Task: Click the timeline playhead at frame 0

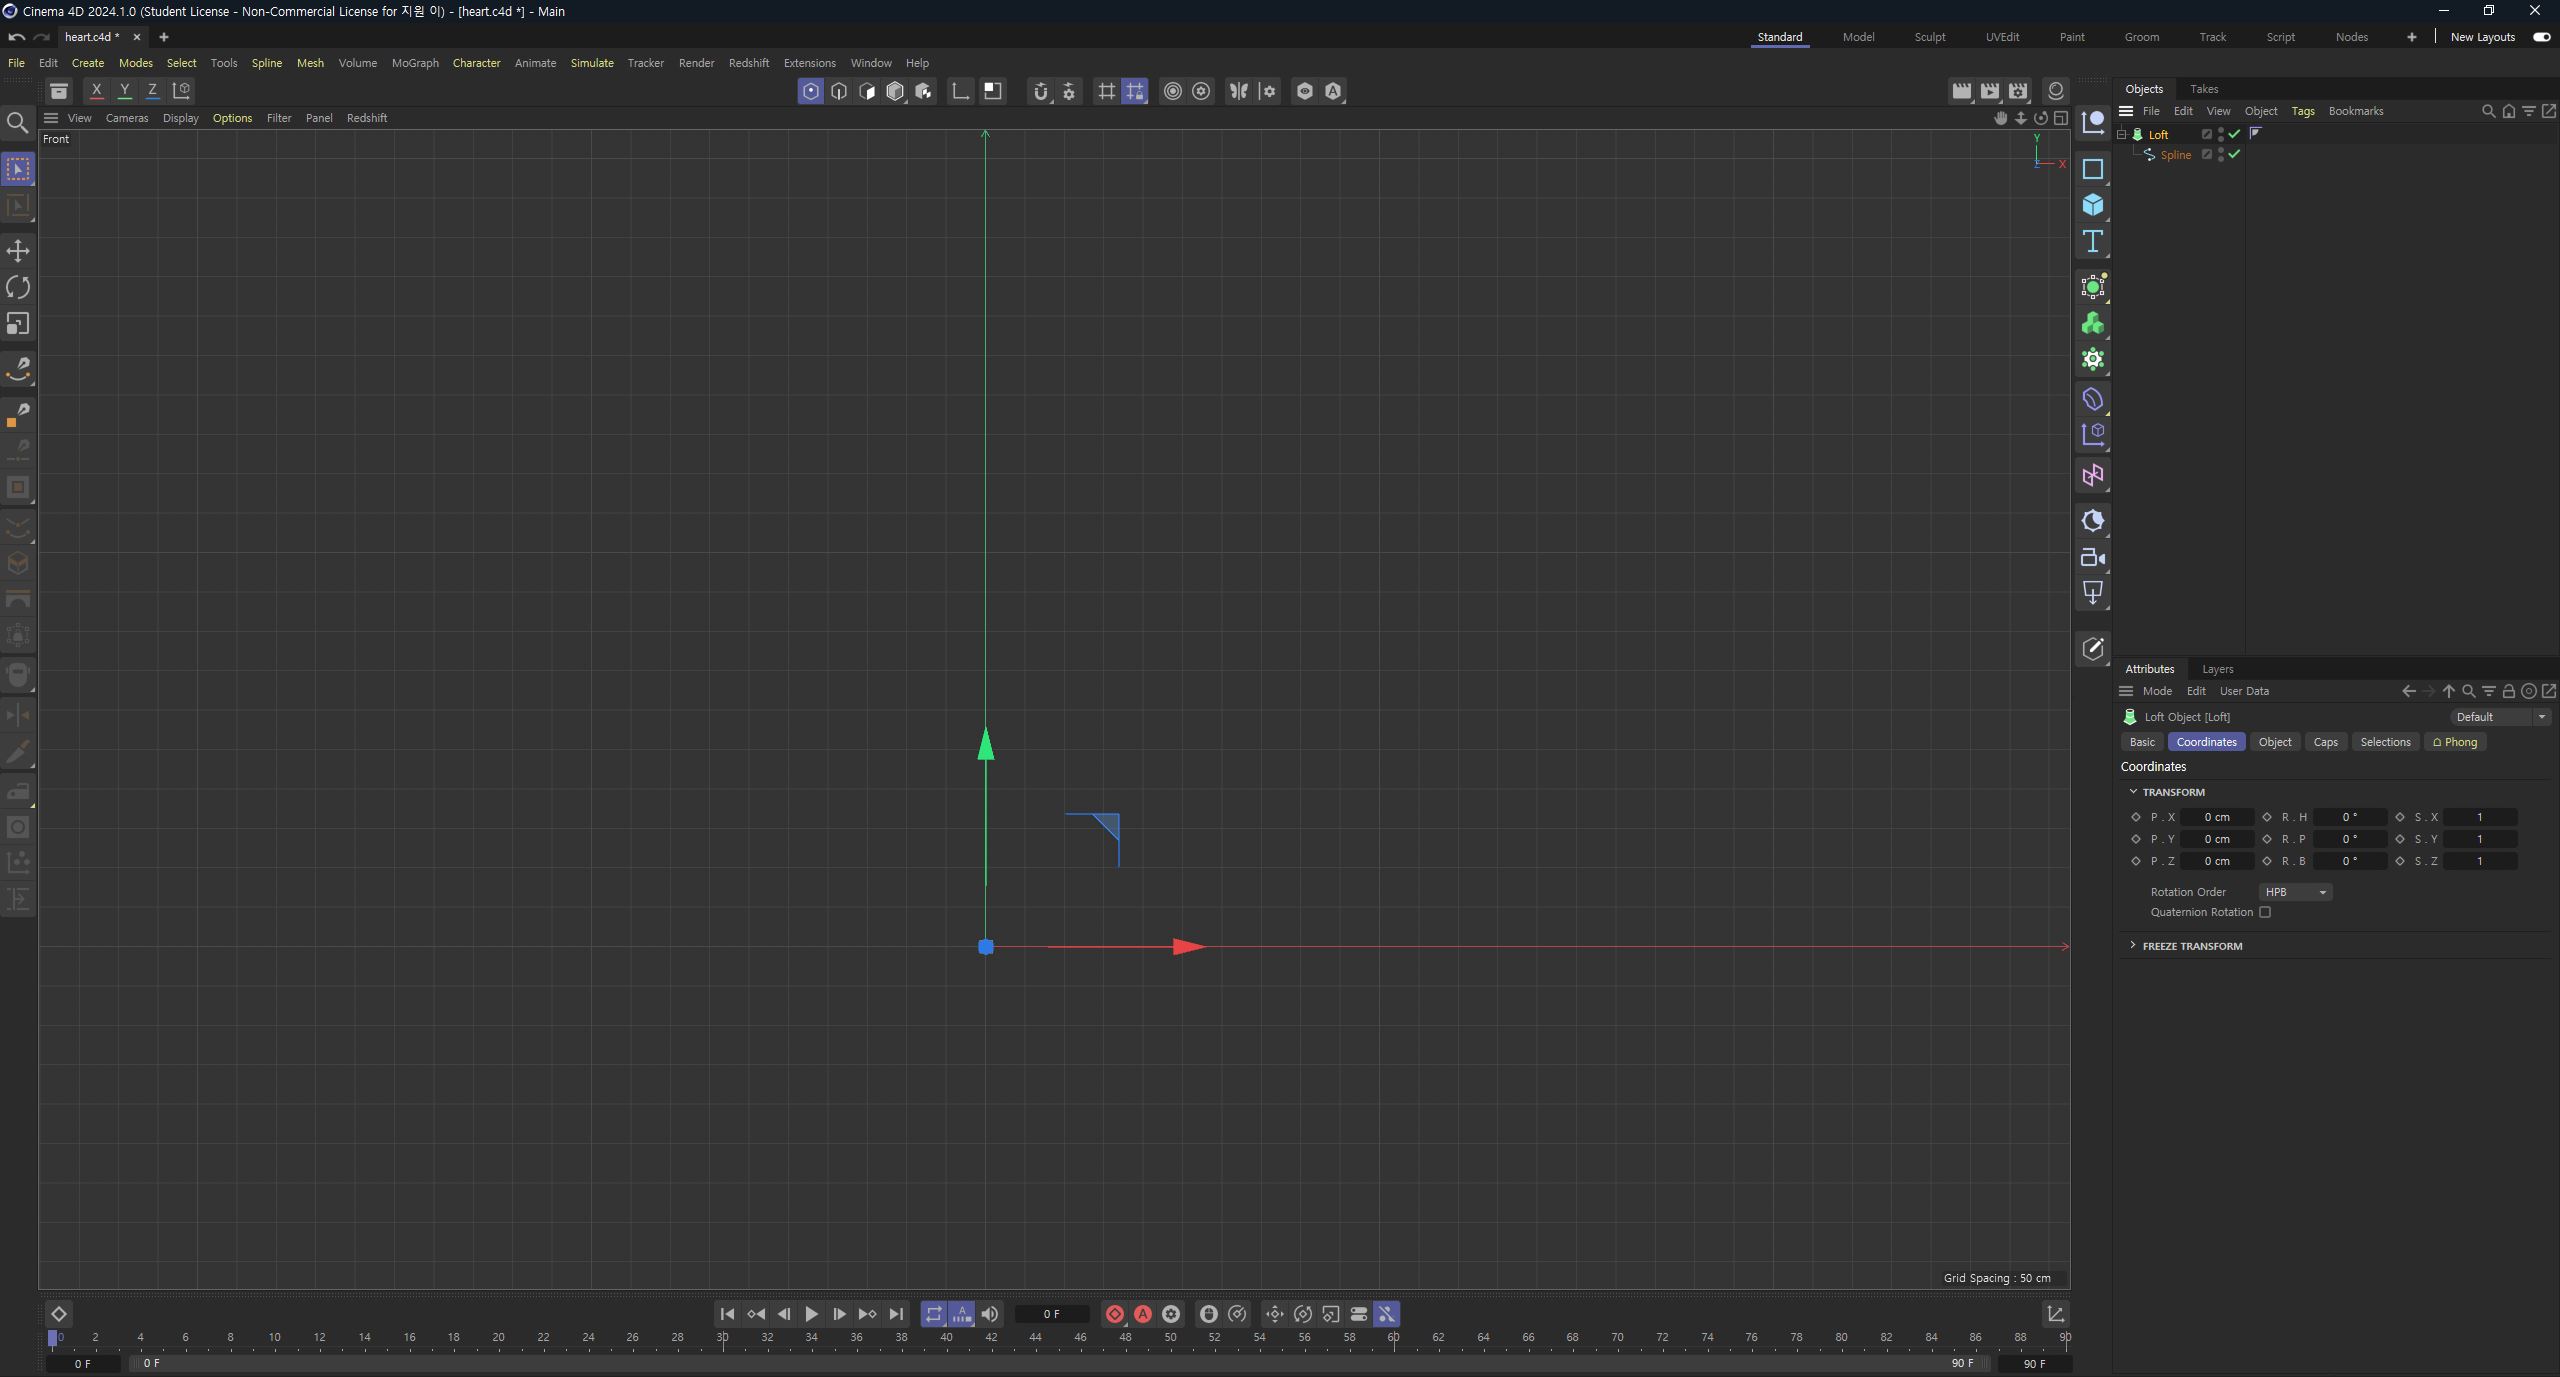Action: [x=53, y=1337]
